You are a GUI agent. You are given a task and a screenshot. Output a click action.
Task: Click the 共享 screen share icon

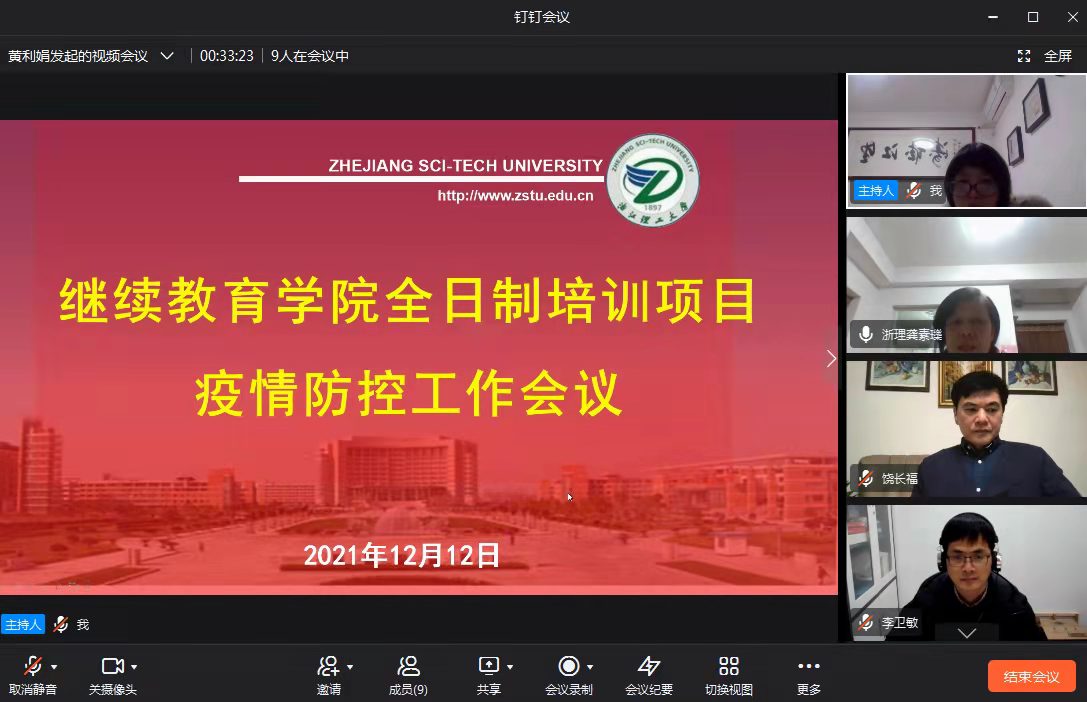click(488, 667)
